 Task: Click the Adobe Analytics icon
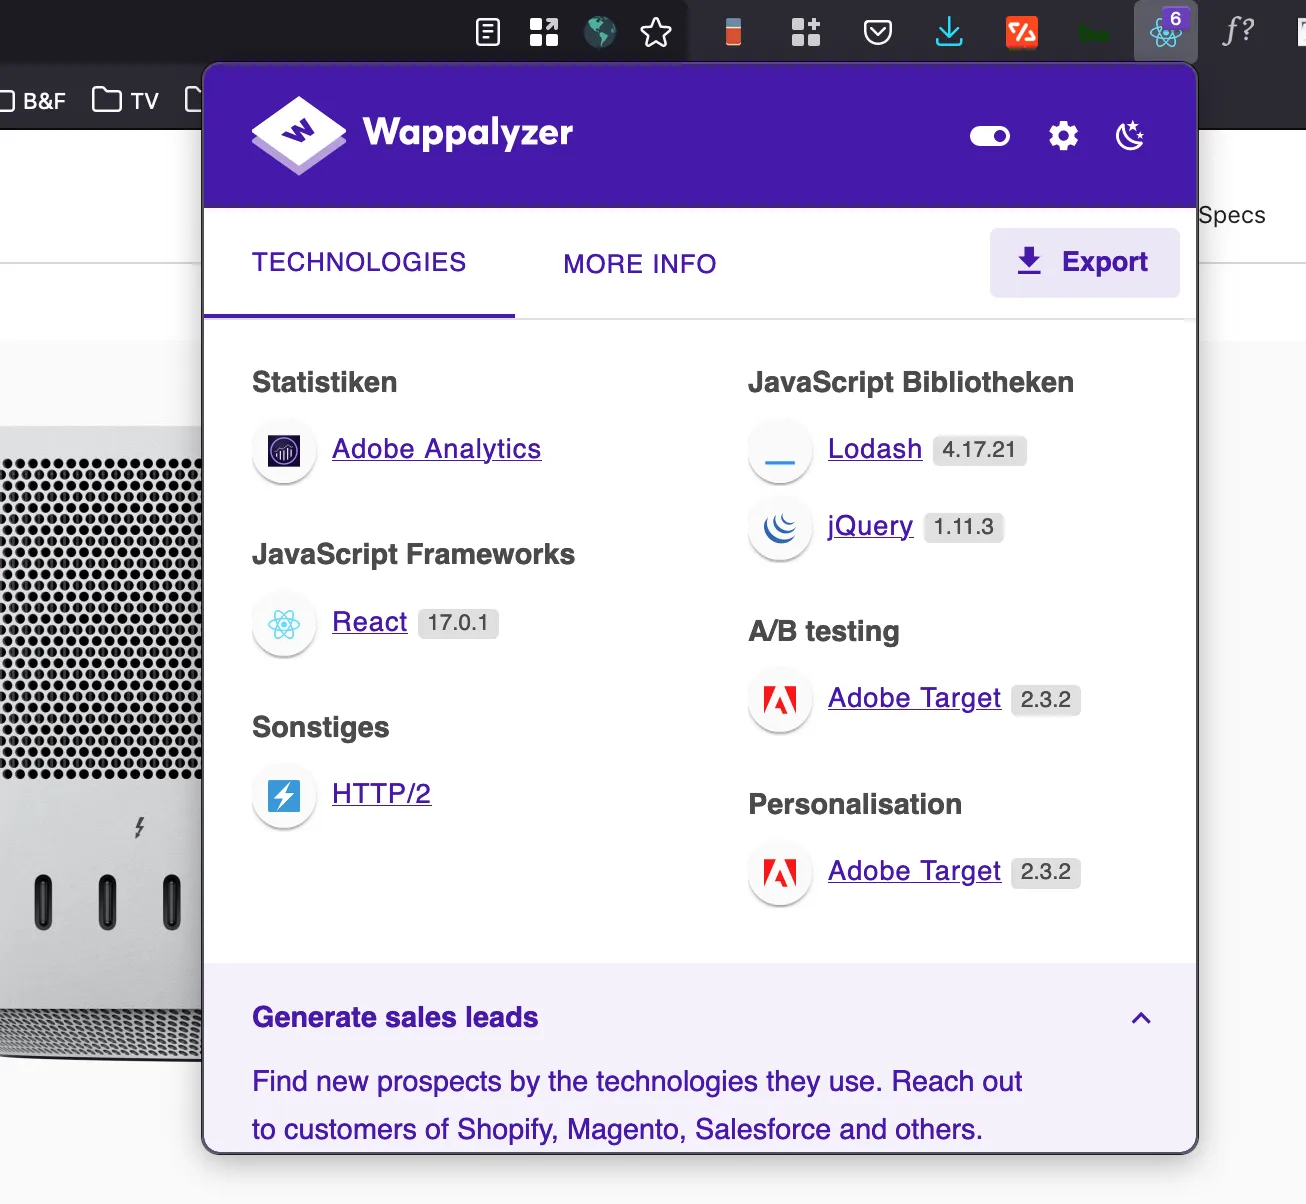point(284,451)
